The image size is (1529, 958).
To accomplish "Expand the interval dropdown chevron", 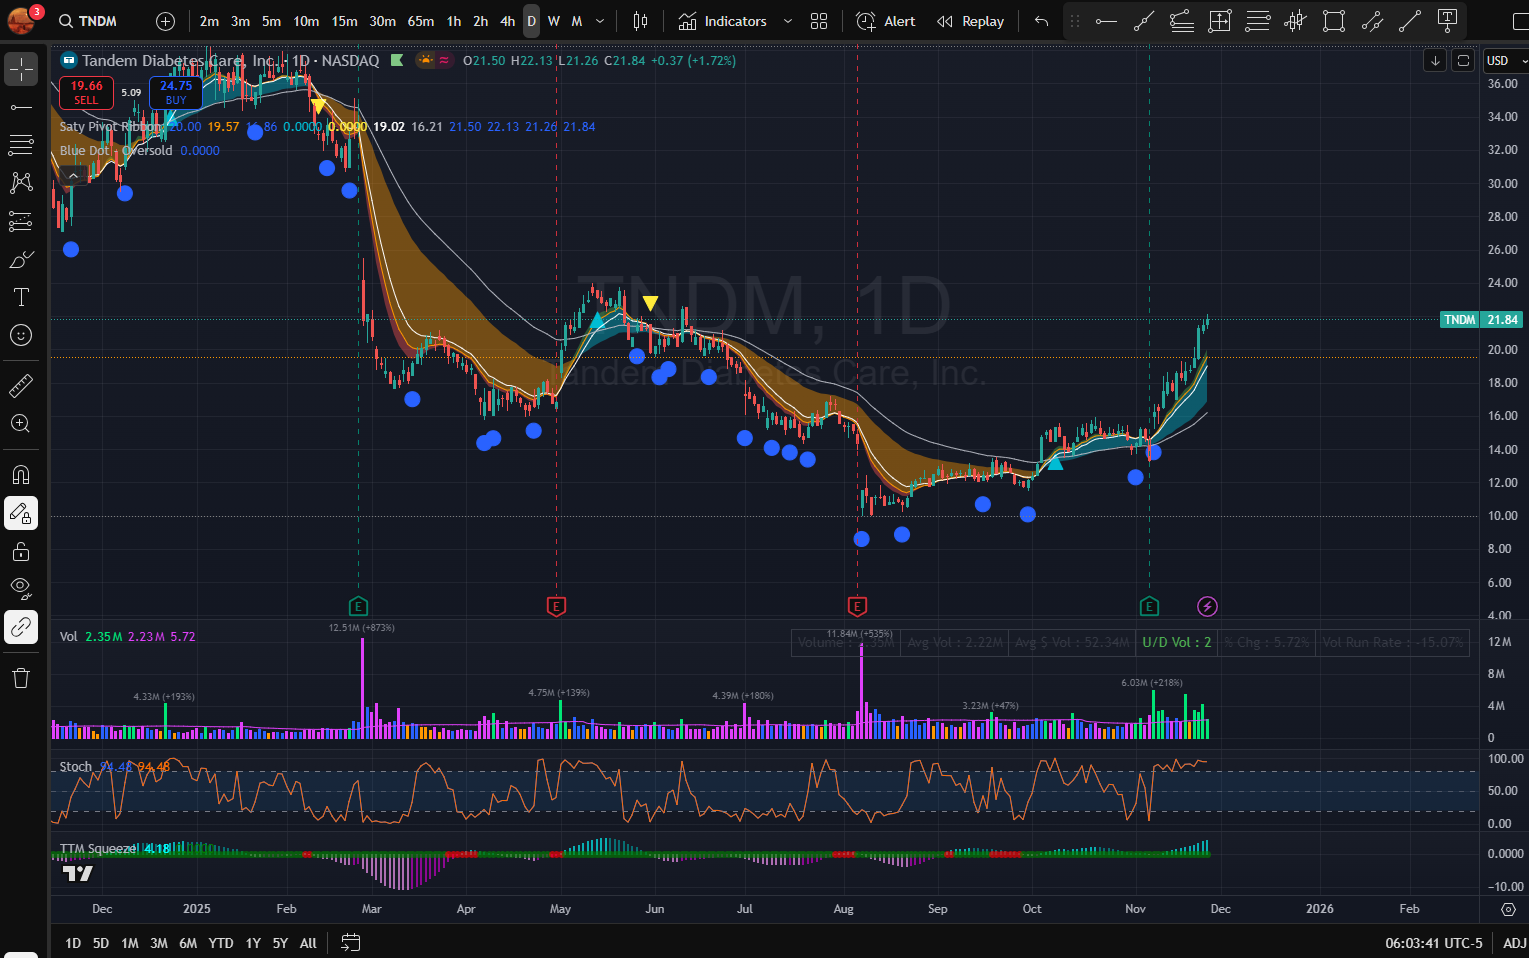I will 600,21.
